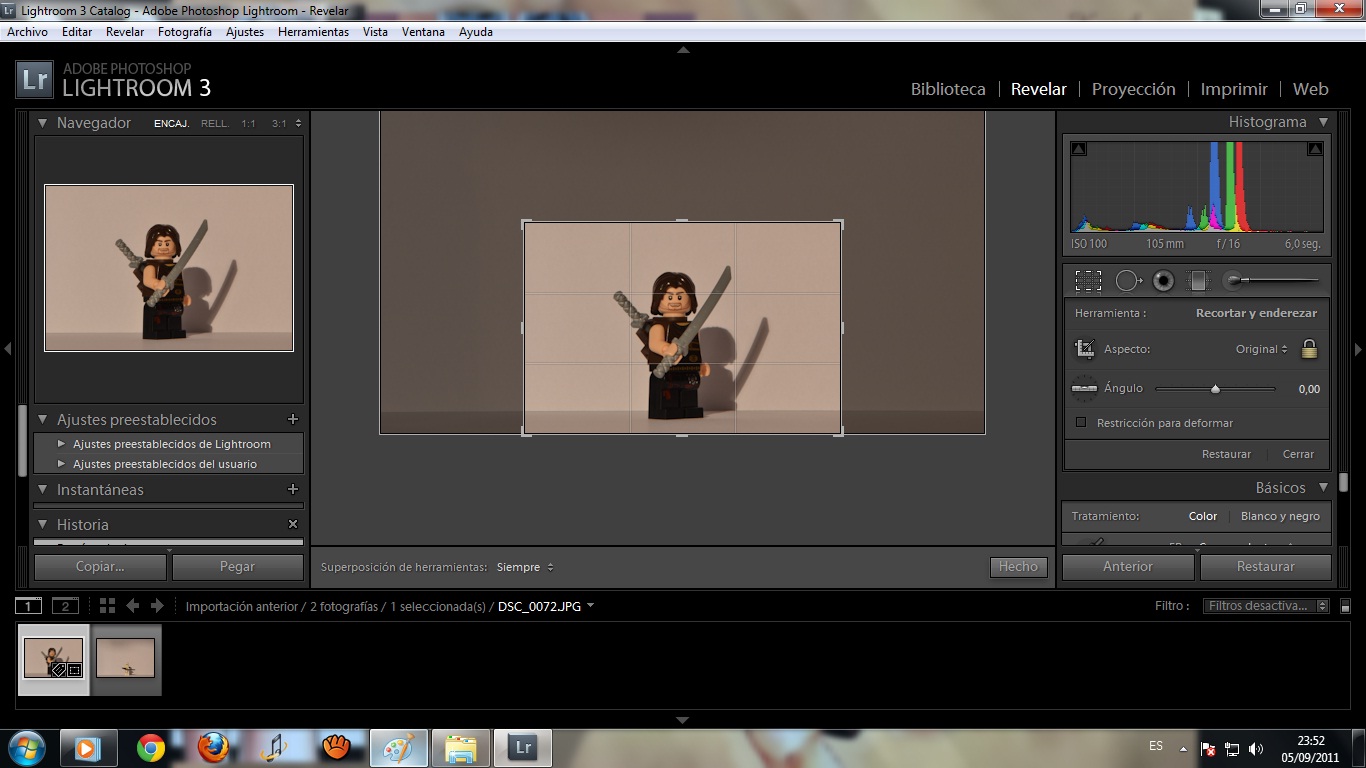Switch to the Imprimir module
1366x768 pixels.
(x=1234, y=89)
